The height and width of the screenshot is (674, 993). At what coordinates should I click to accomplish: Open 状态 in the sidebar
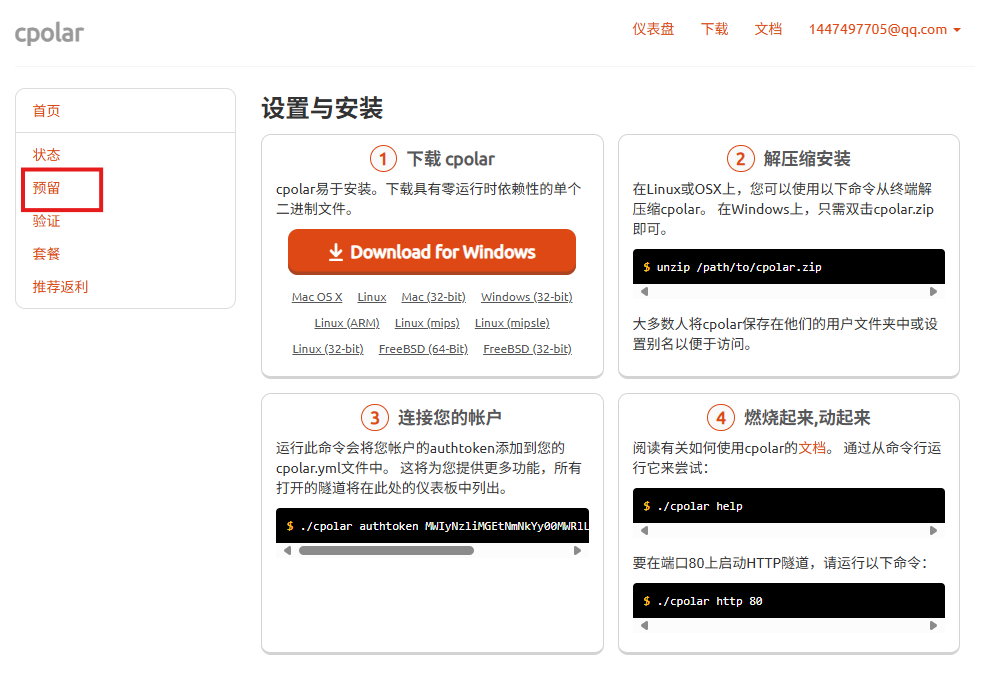pos(46,155)
